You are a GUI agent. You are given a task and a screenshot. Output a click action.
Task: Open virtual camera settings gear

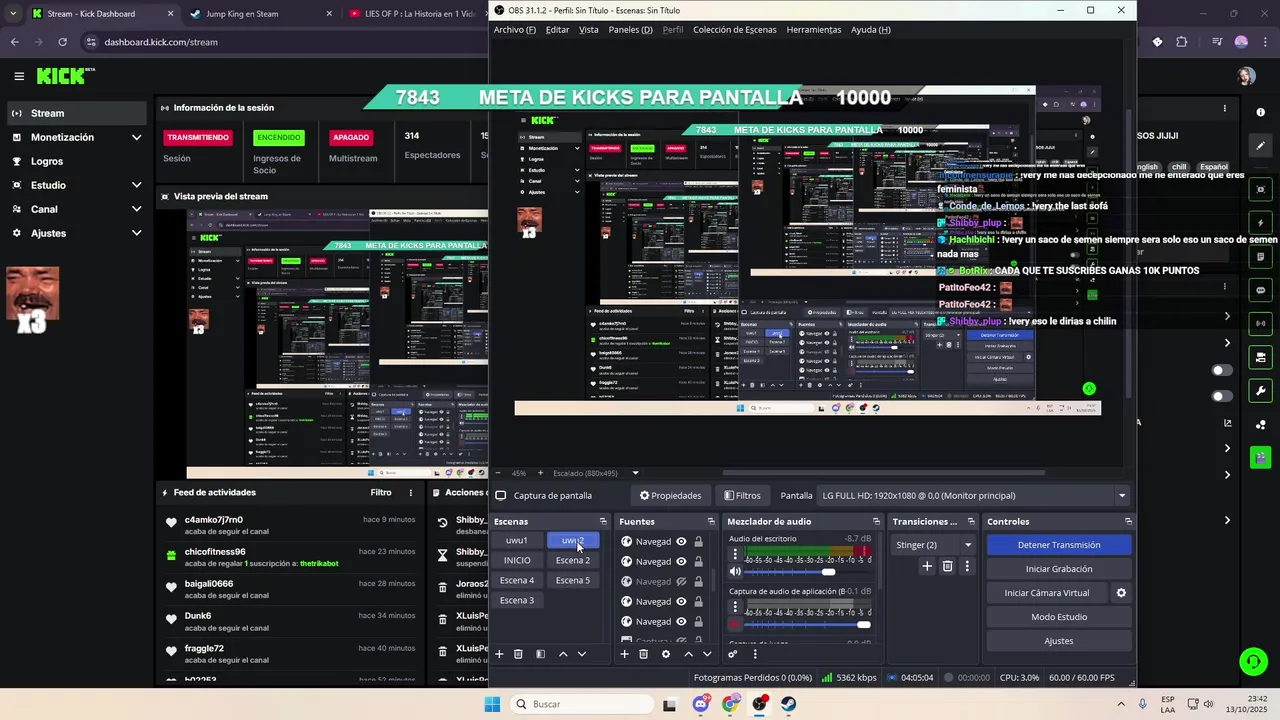point(1121,593)
